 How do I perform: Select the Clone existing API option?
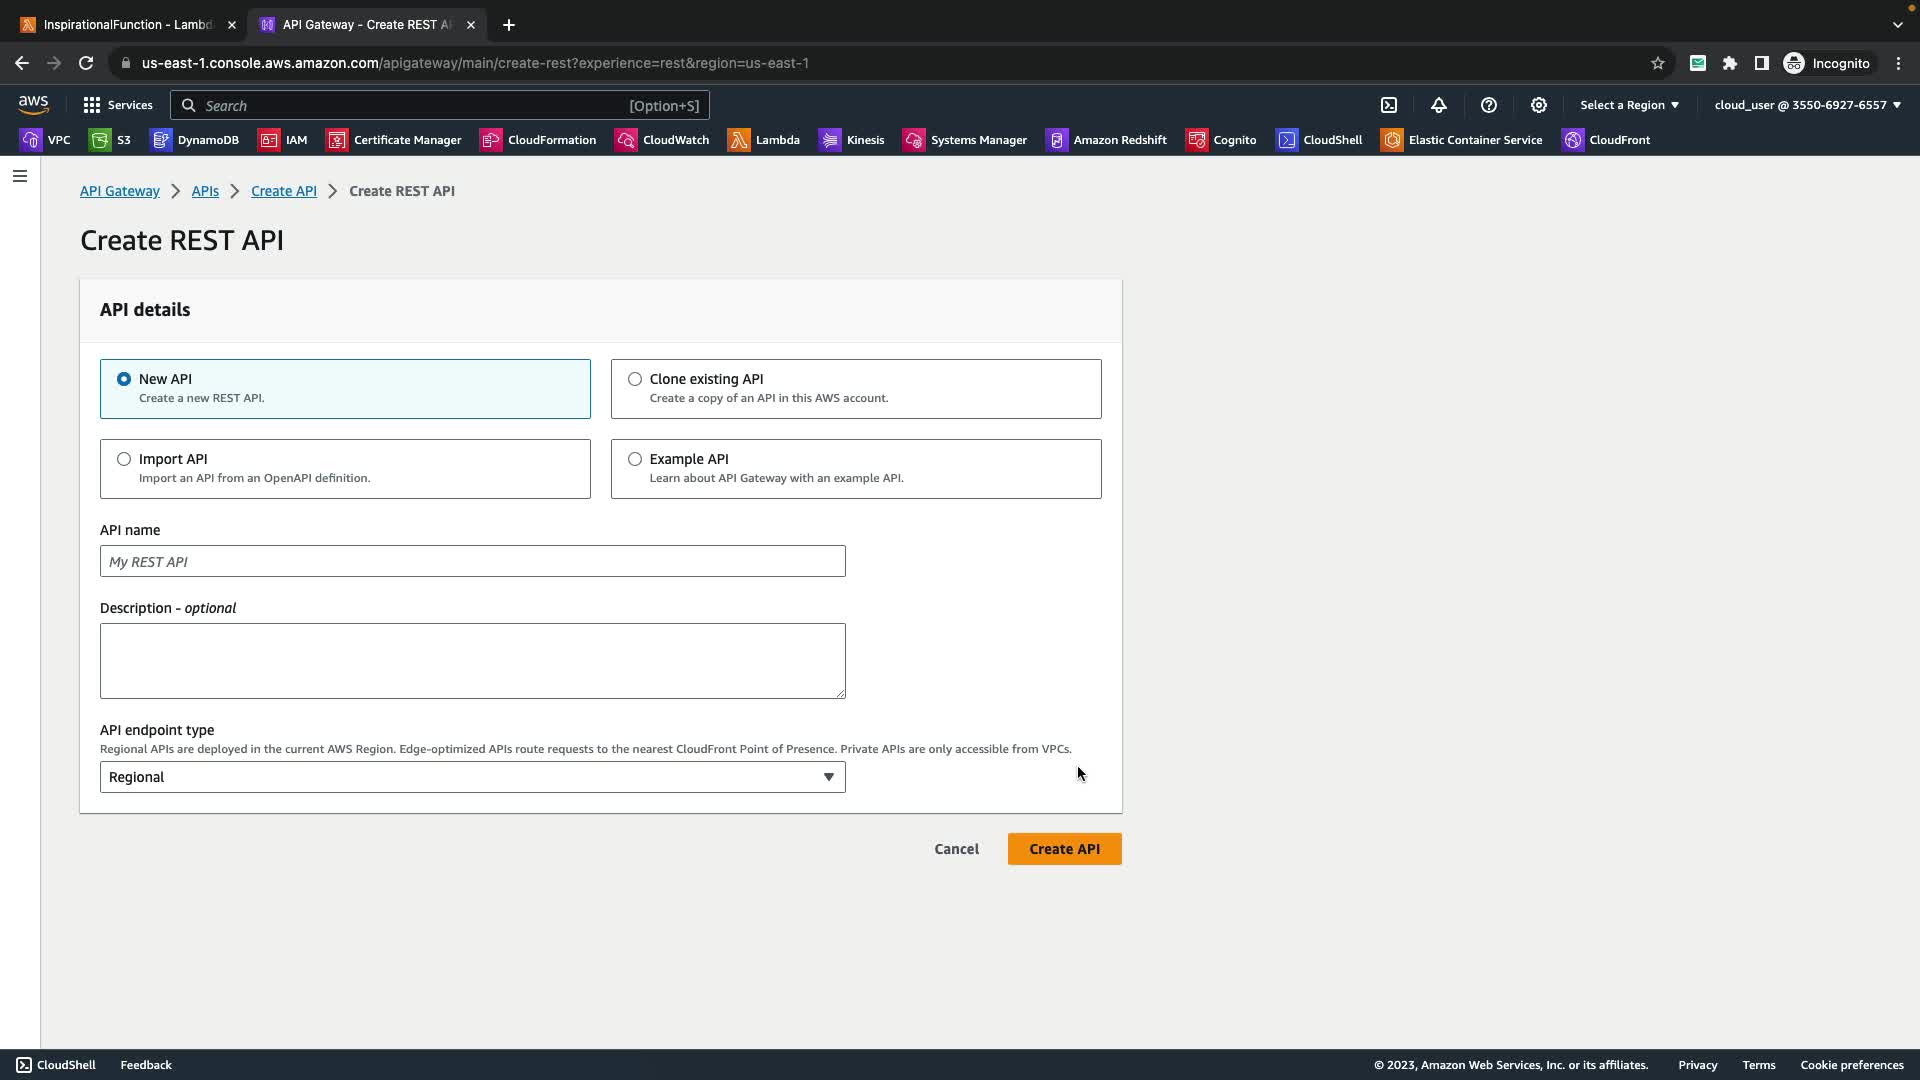[635, 379]
